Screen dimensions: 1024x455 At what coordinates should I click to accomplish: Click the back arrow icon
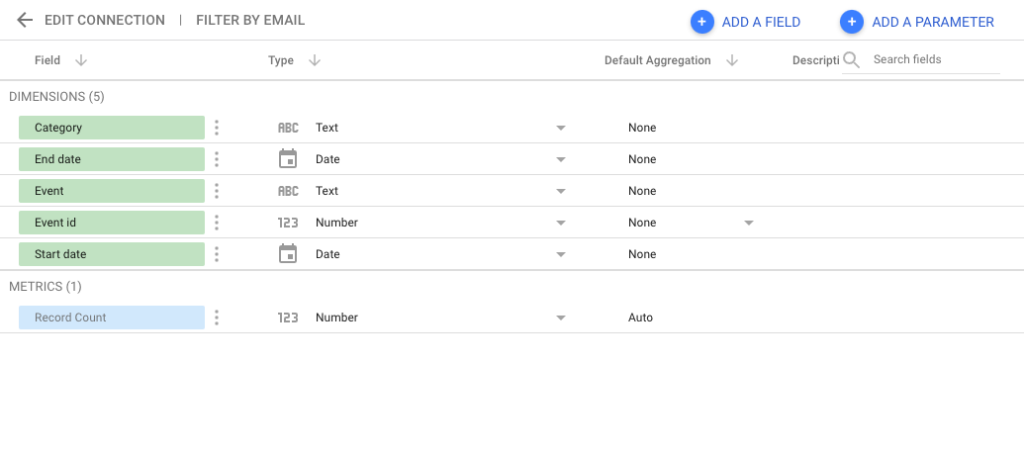point(25,20)
